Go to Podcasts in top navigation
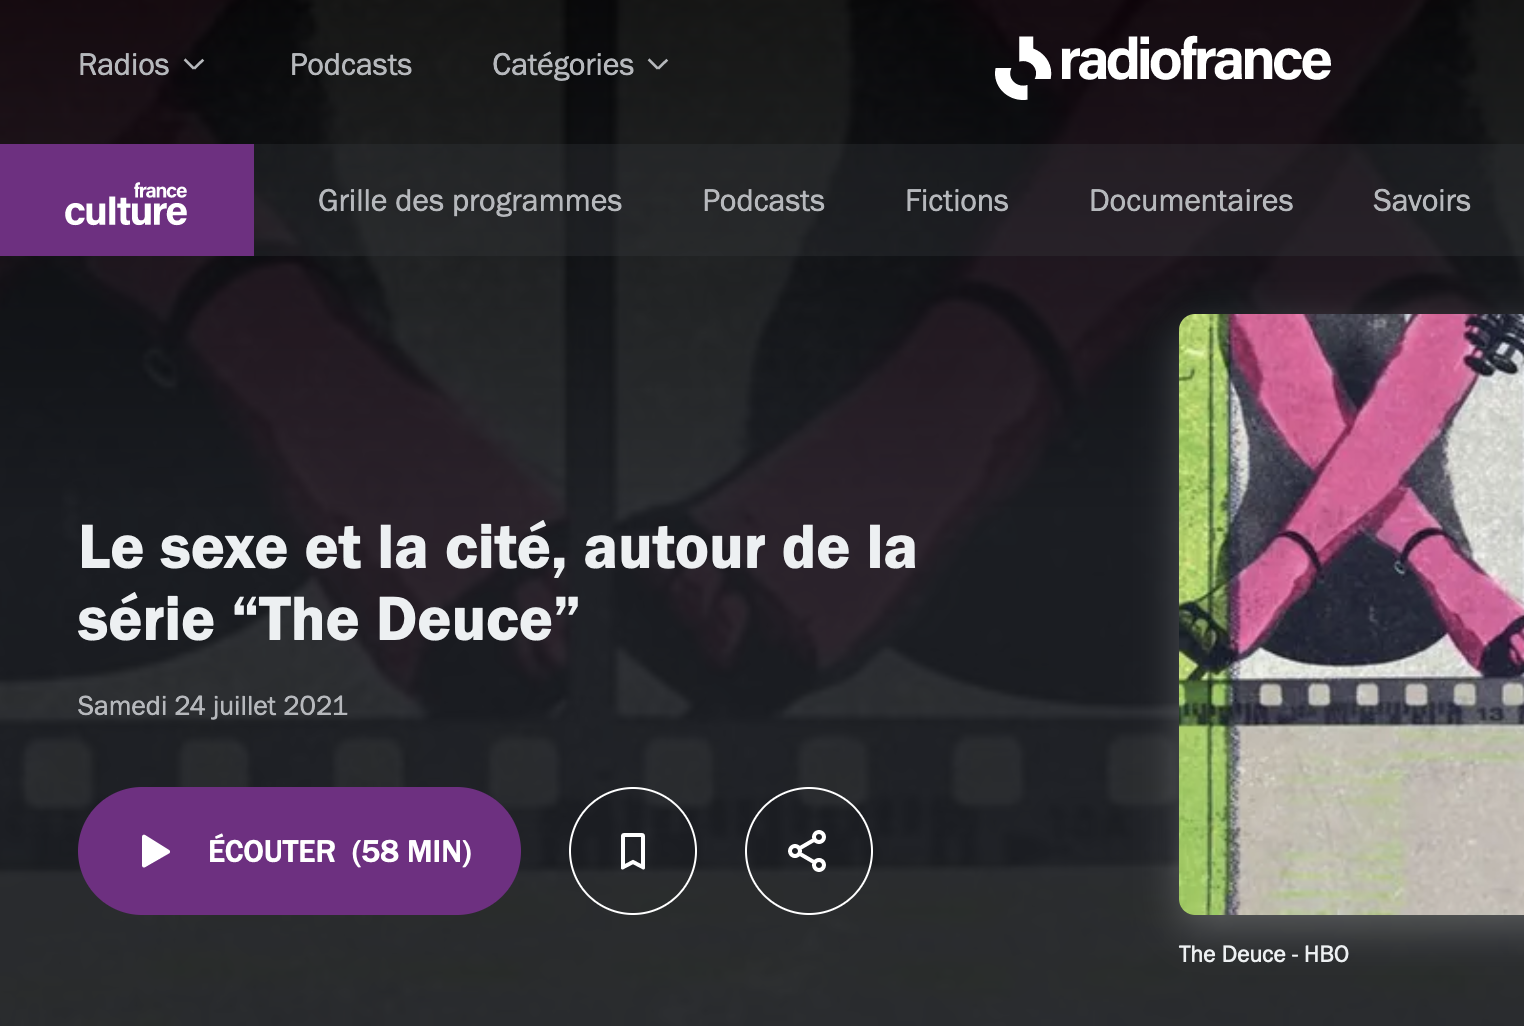1524x1026 pixels. tap(351, 65)
